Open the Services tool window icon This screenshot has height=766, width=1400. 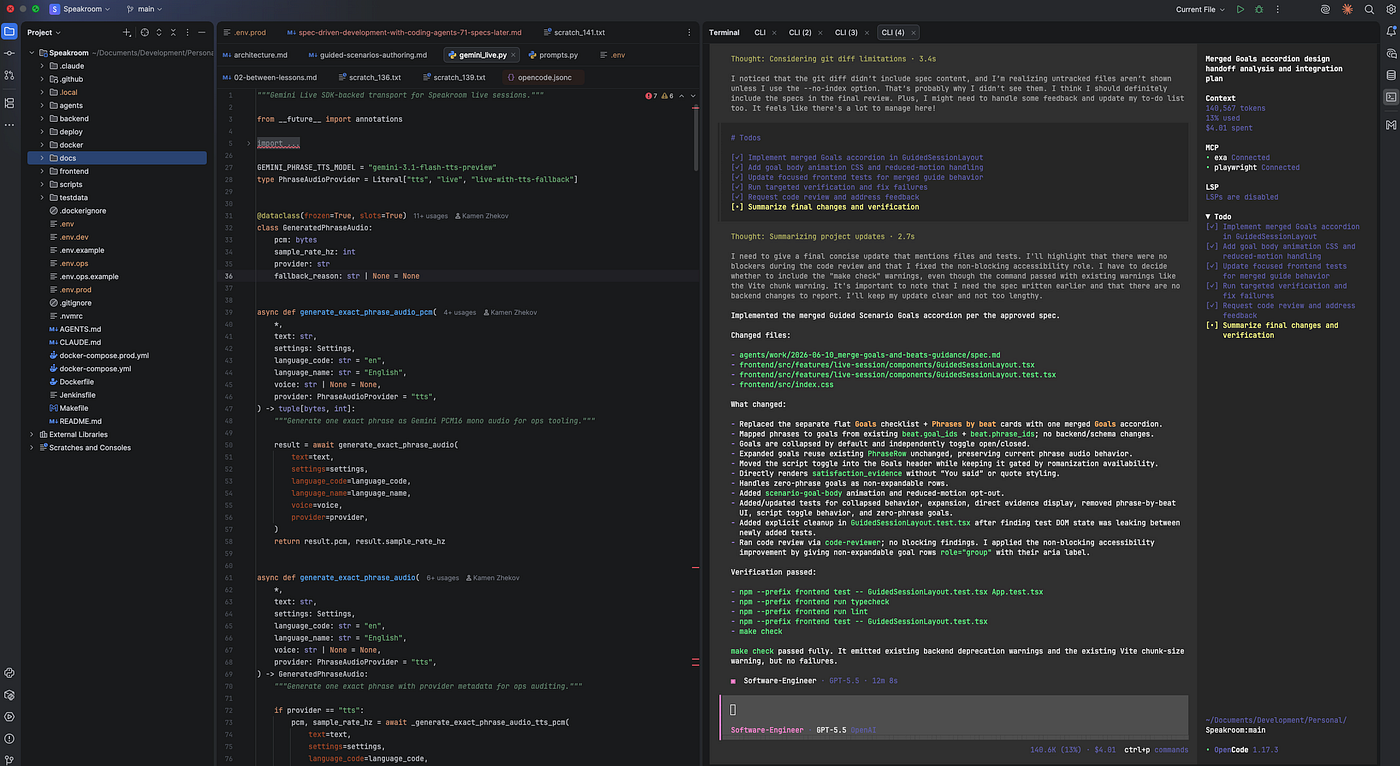pos(9,716)
